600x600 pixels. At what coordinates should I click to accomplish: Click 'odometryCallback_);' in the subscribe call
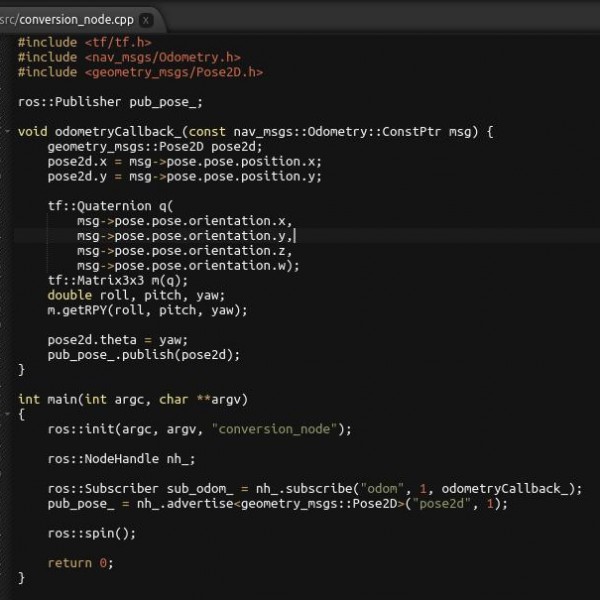512,489
